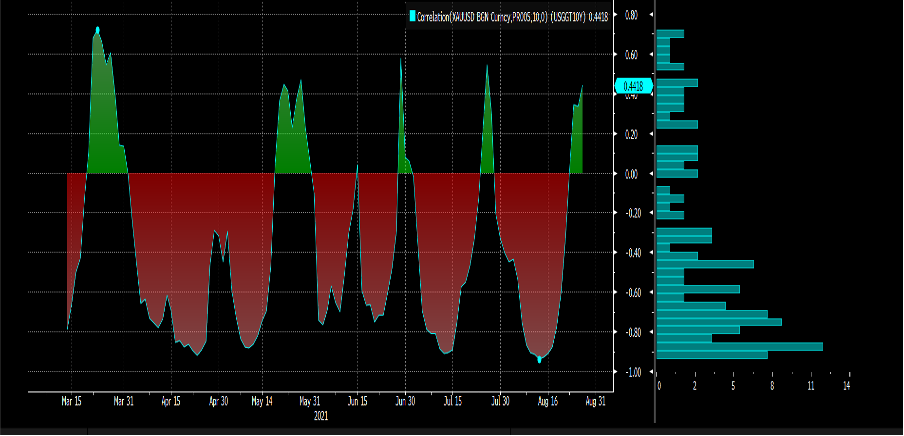
Task: Select the Aug 31 date label
Action: [595, 401]
